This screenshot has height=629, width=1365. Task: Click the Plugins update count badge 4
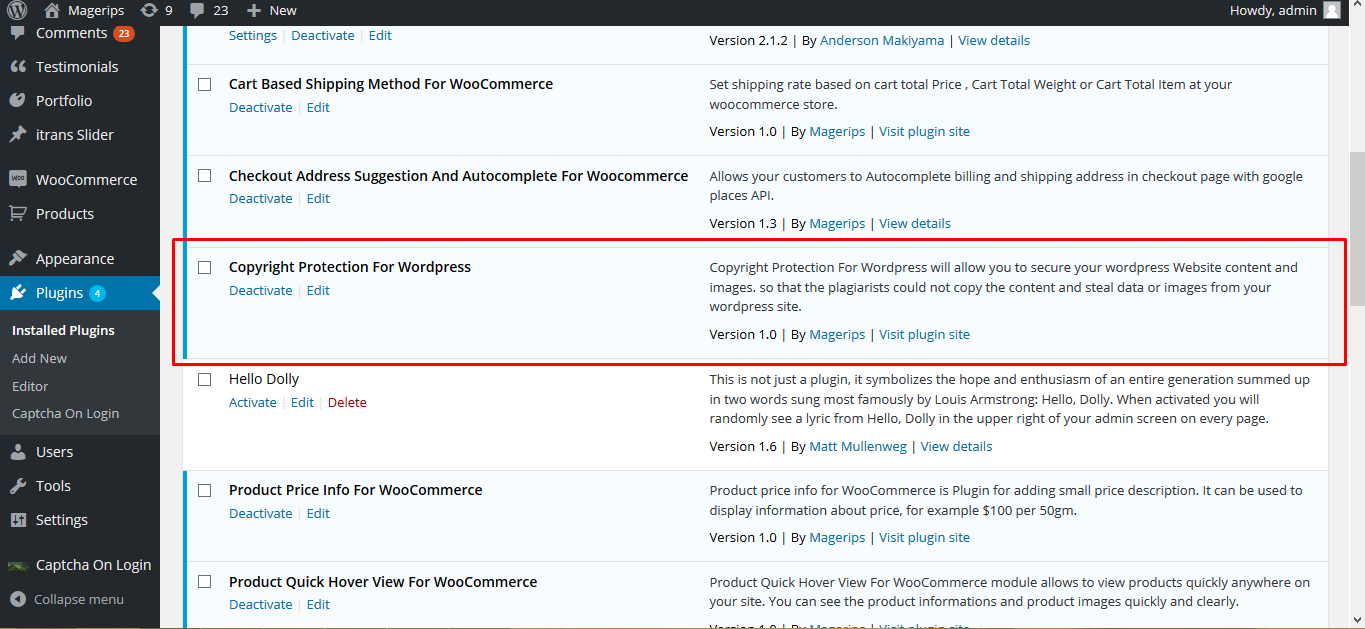[97, 293]
